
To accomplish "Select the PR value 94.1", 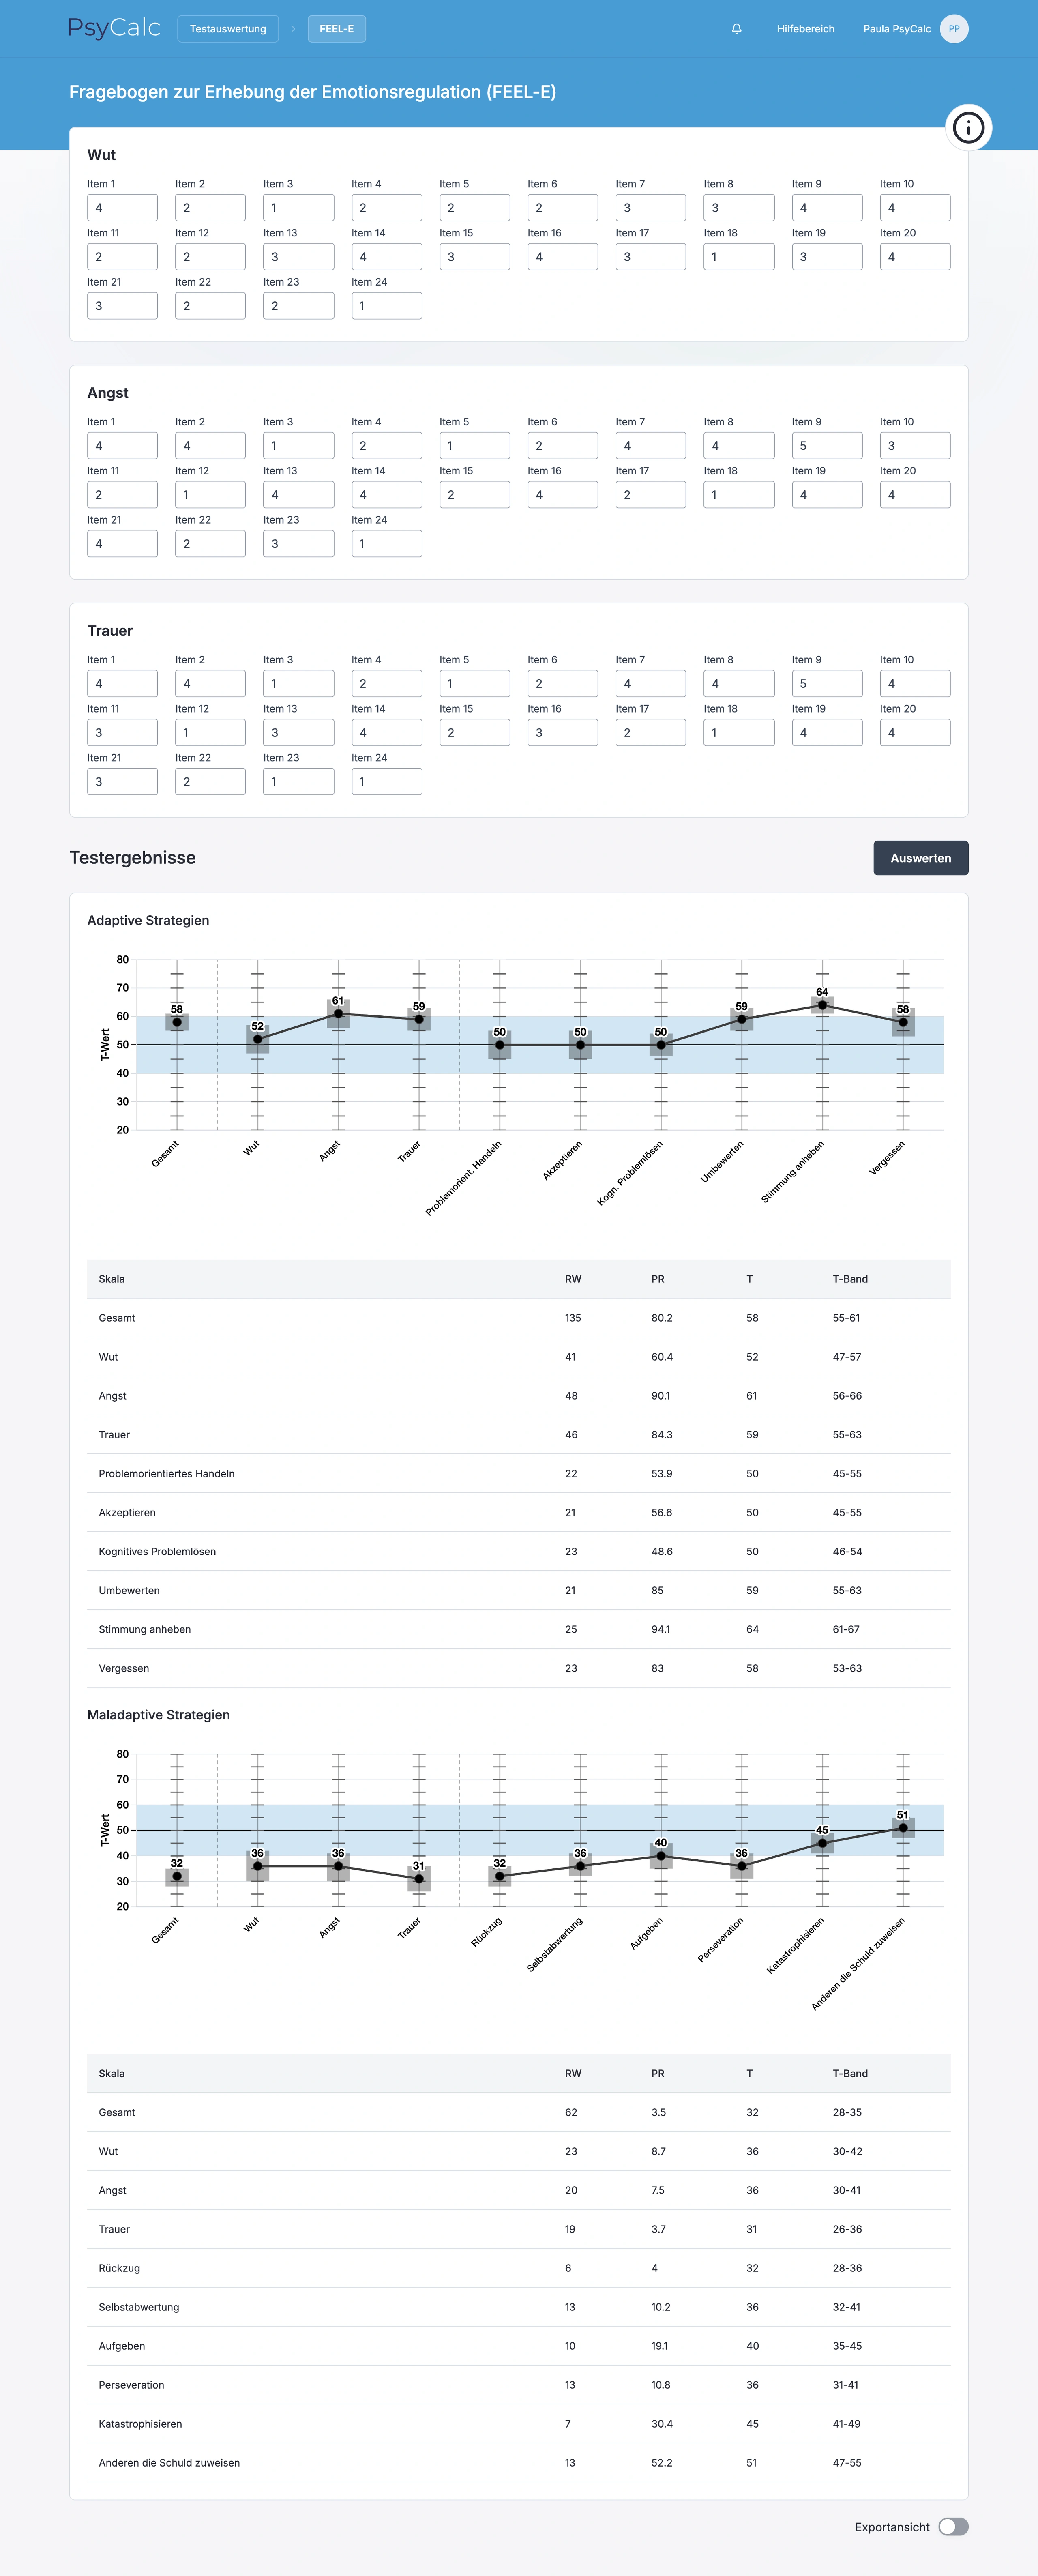I will [661, 1630].
